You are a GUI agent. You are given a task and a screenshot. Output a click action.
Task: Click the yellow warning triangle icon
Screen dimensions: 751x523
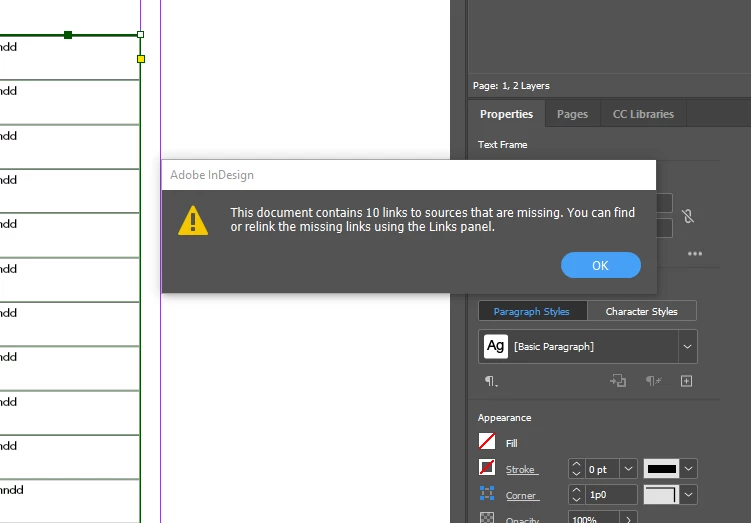[x=193, y=221]
